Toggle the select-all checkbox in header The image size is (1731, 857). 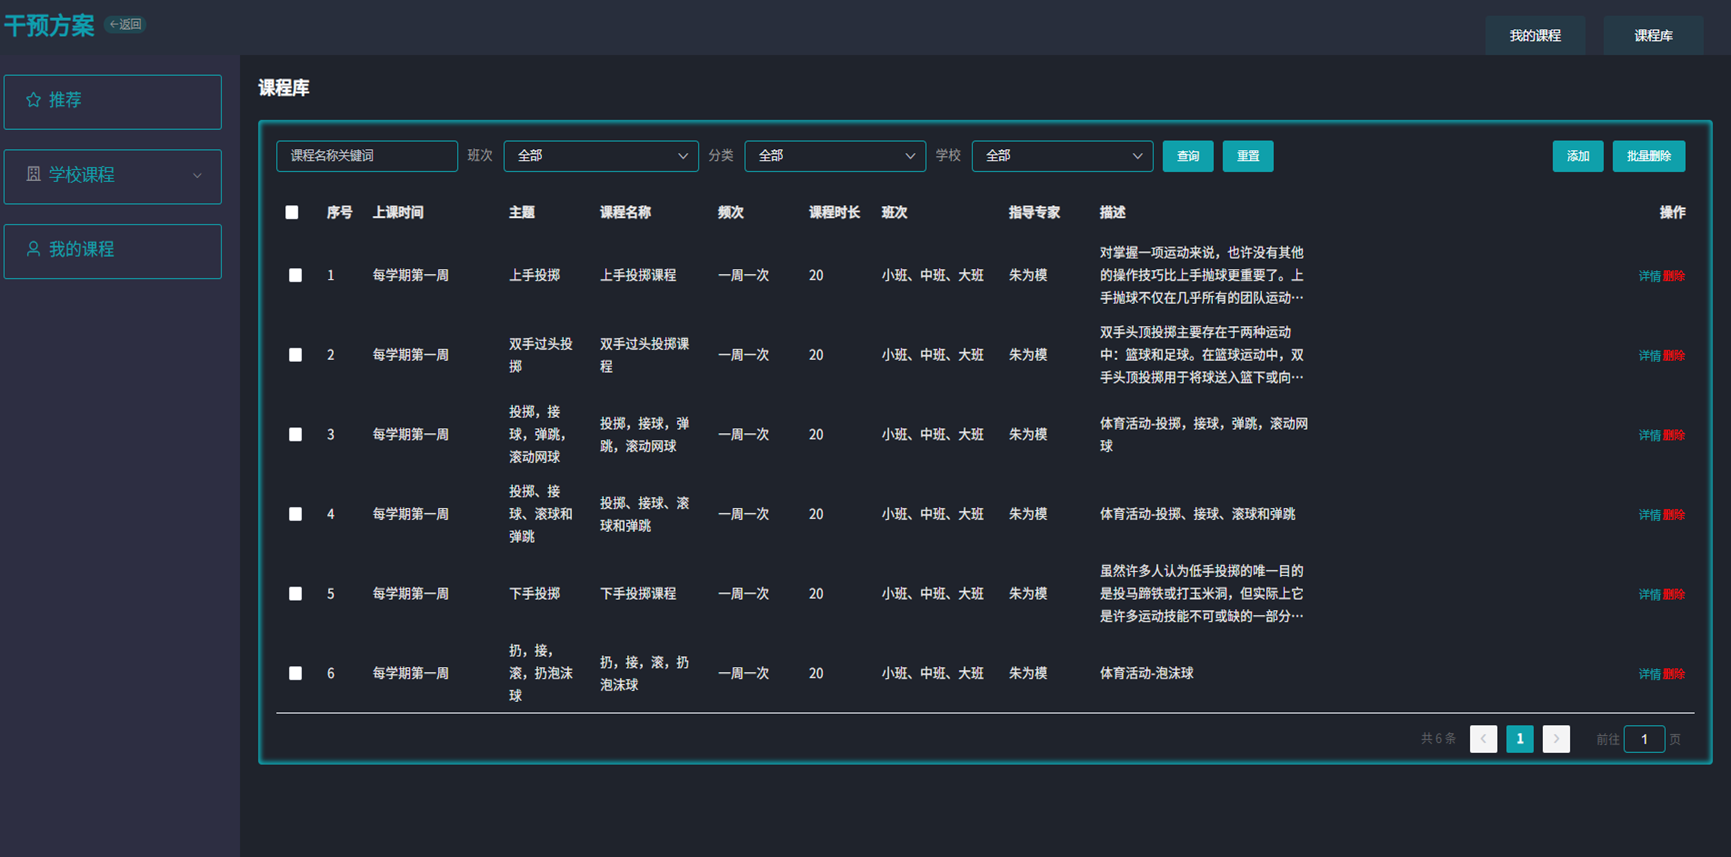[x=292, y=212]
